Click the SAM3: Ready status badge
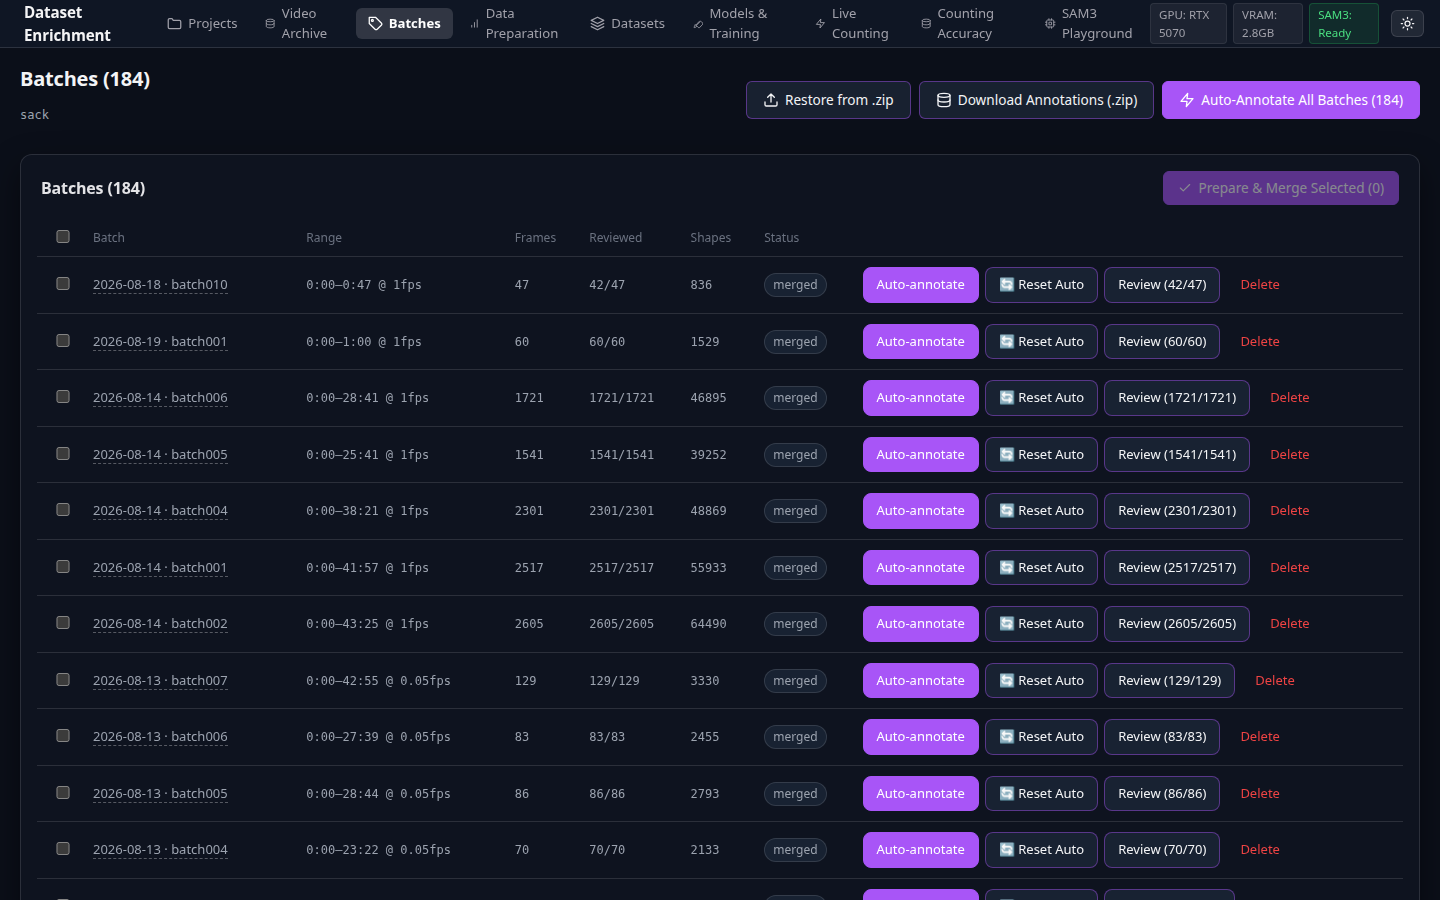Screen dimensions: 1440x900 1343,24
